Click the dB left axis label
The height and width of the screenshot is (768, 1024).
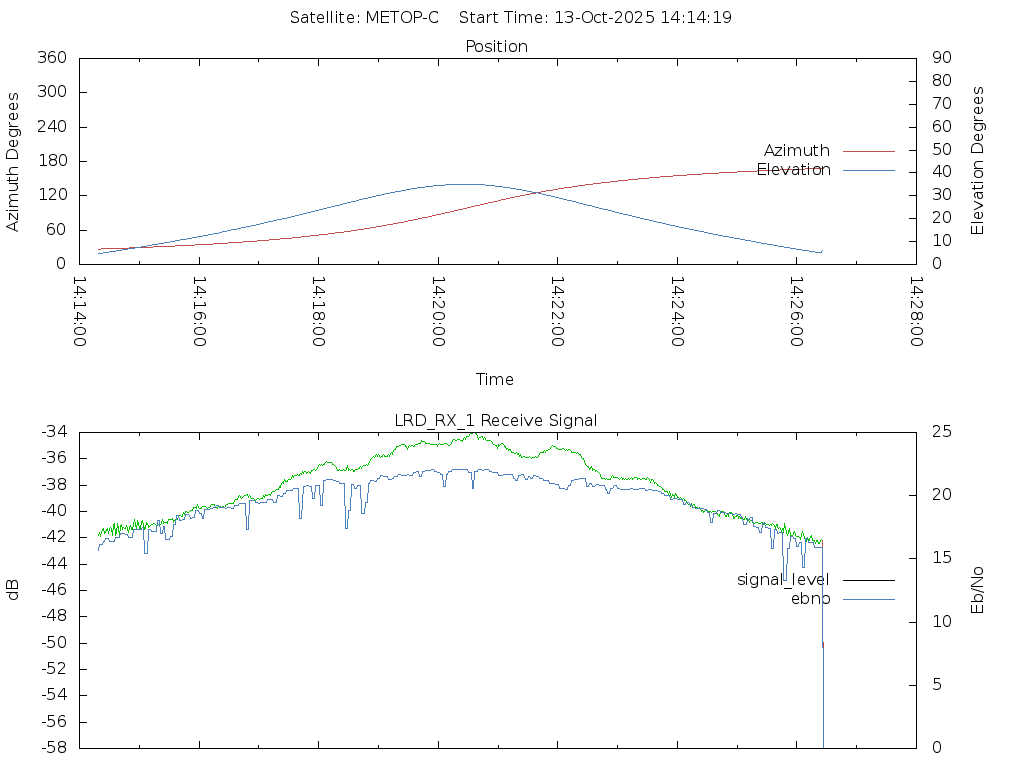point(13,590)
